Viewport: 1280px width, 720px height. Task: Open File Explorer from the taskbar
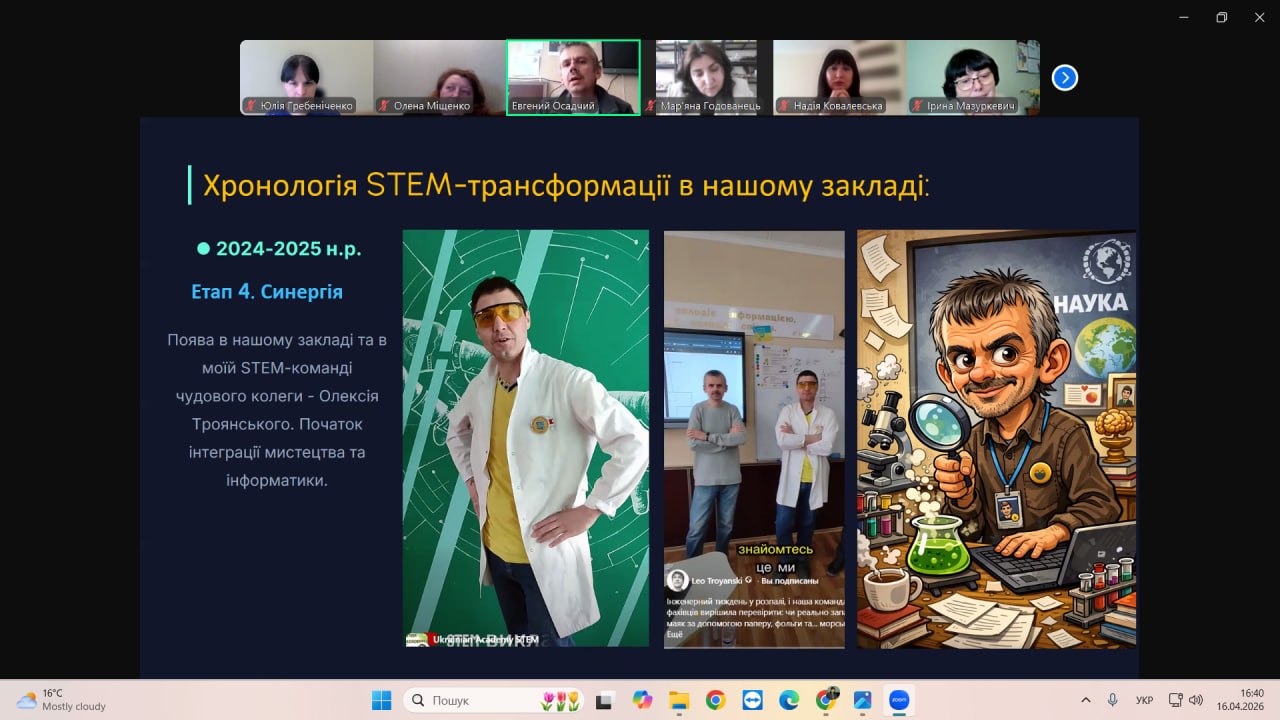coord(679,700)
